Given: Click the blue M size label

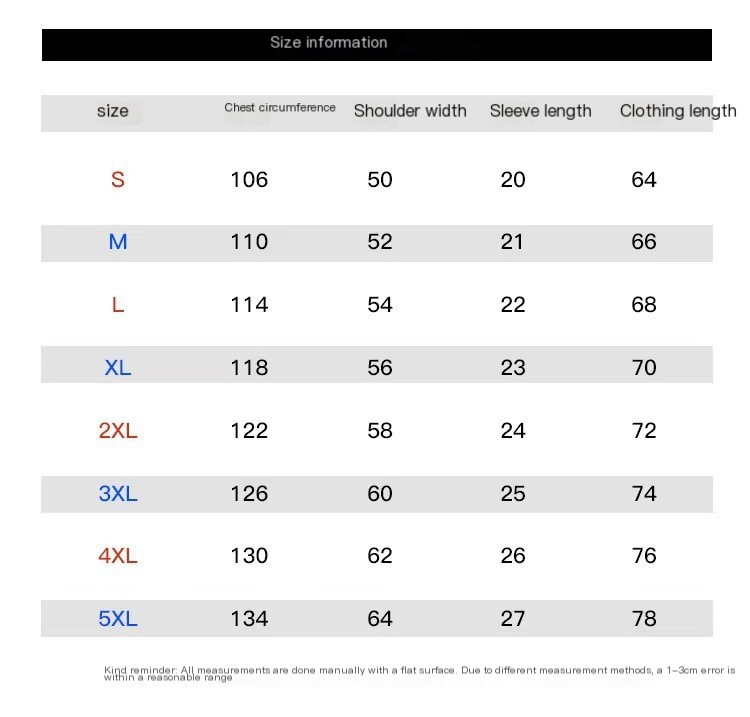Looking at the screenshot, I should [x=118, y=242].
